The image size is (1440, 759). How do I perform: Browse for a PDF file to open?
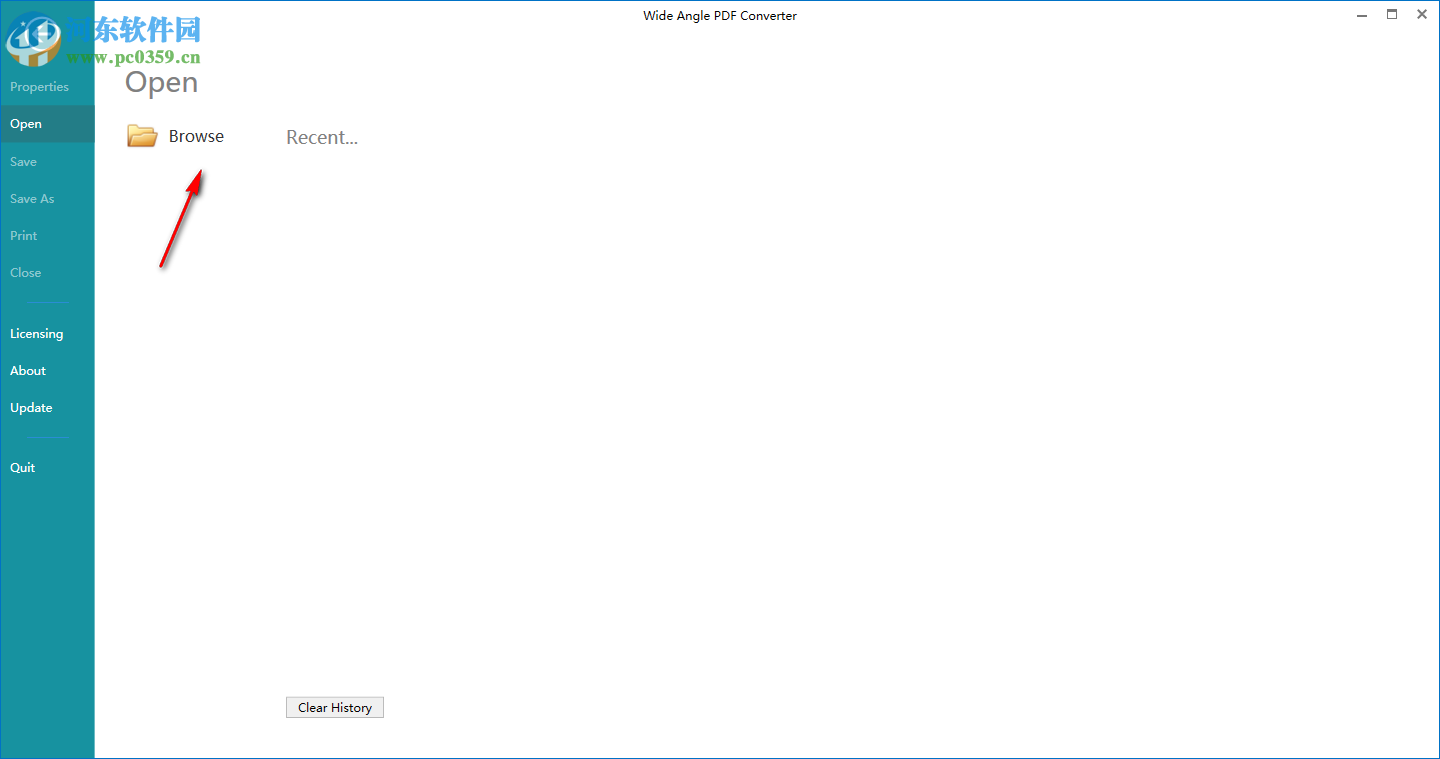[196, 135]
